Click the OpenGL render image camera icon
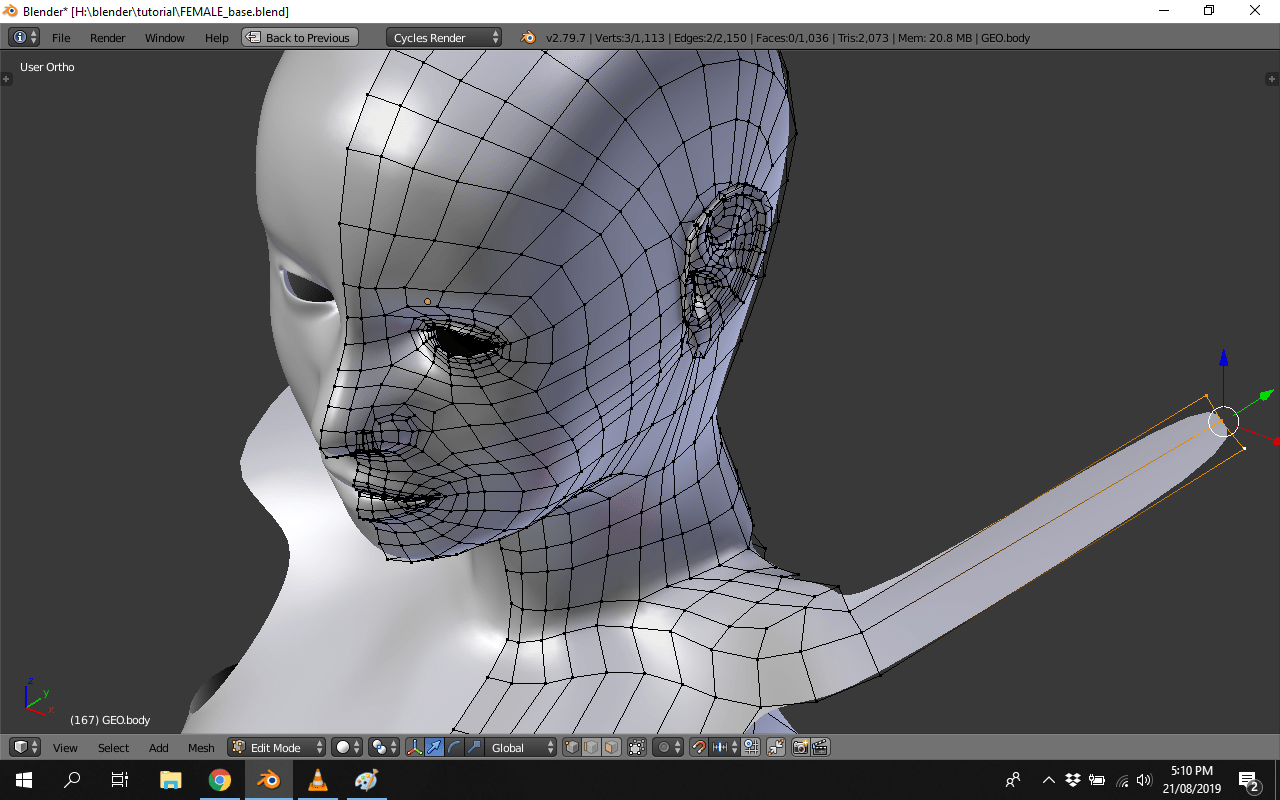 click(x=800, y=747)
